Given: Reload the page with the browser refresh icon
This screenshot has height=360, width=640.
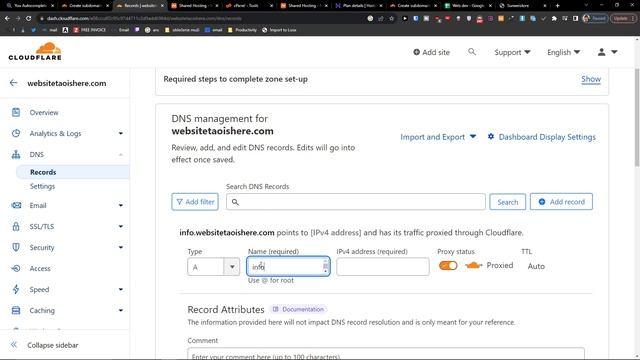Looking at the screenshot, I should (x=28, y=18).
